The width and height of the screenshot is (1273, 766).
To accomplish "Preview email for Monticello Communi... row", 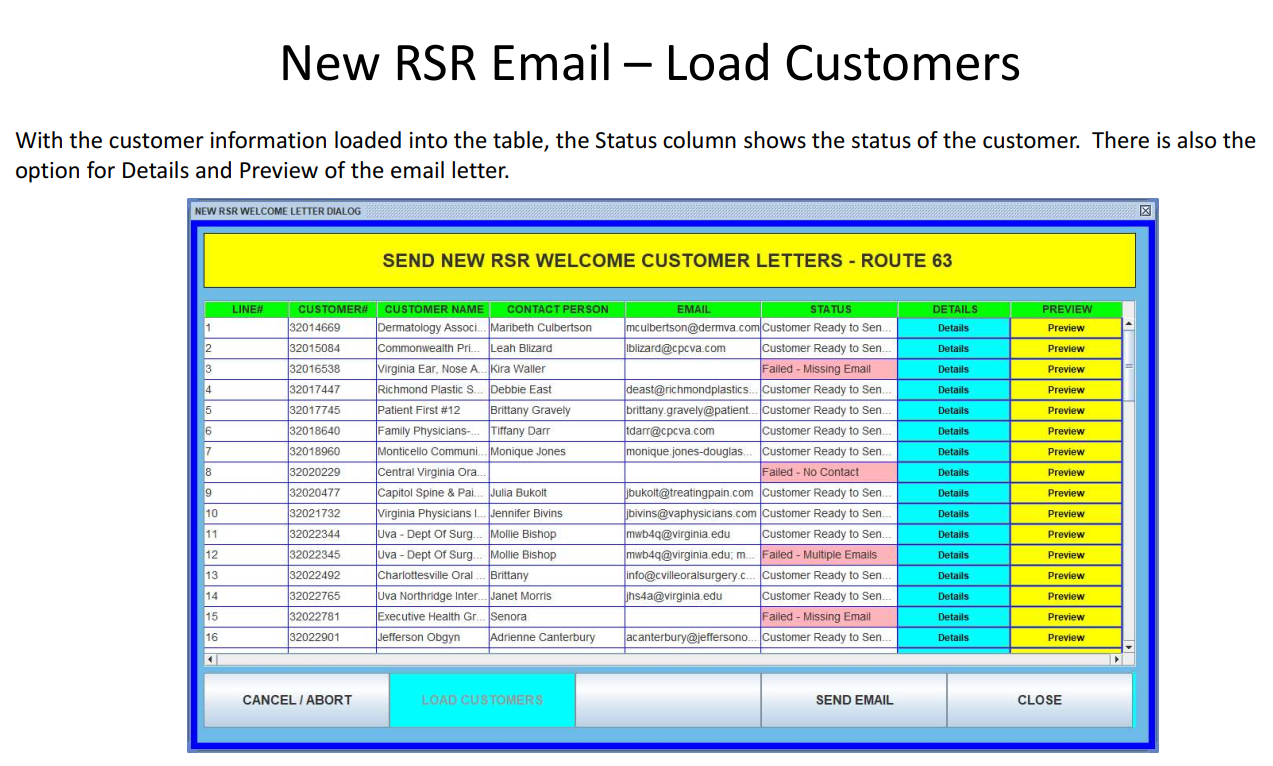I will point(1066,452).
